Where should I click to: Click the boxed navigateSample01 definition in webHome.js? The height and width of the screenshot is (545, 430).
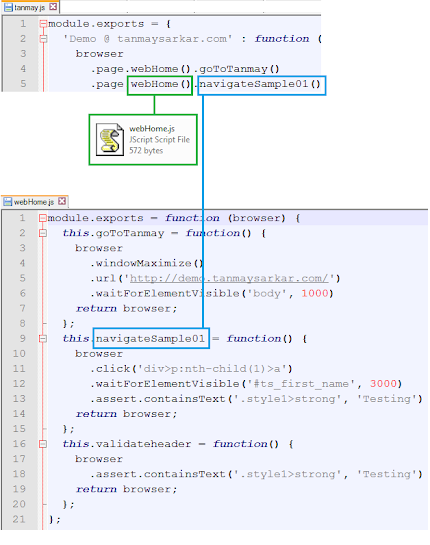point(151,338)
